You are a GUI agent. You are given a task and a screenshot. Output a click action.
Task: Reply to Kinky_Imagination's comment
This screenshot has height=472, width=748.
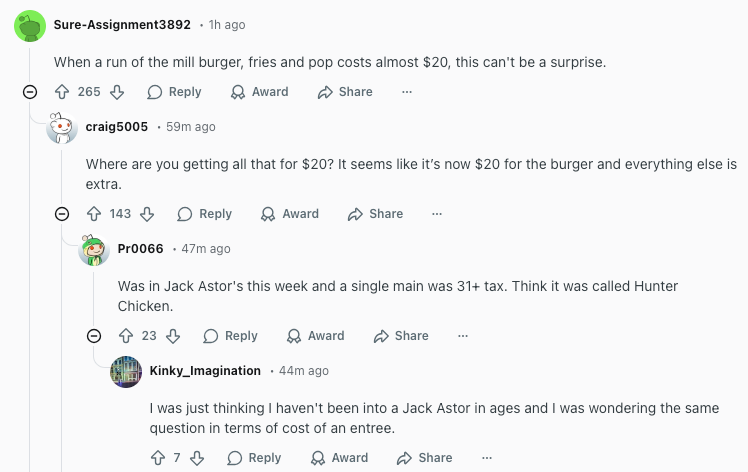254,458
